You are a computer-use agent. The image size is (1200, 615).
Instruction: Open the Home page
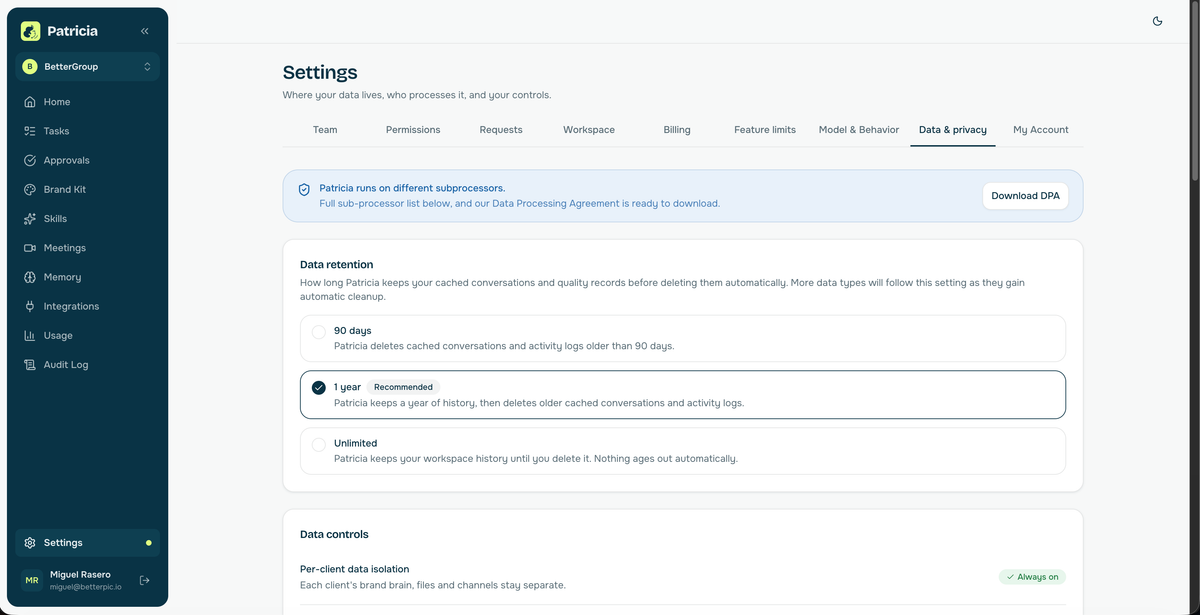coord(87,102)
